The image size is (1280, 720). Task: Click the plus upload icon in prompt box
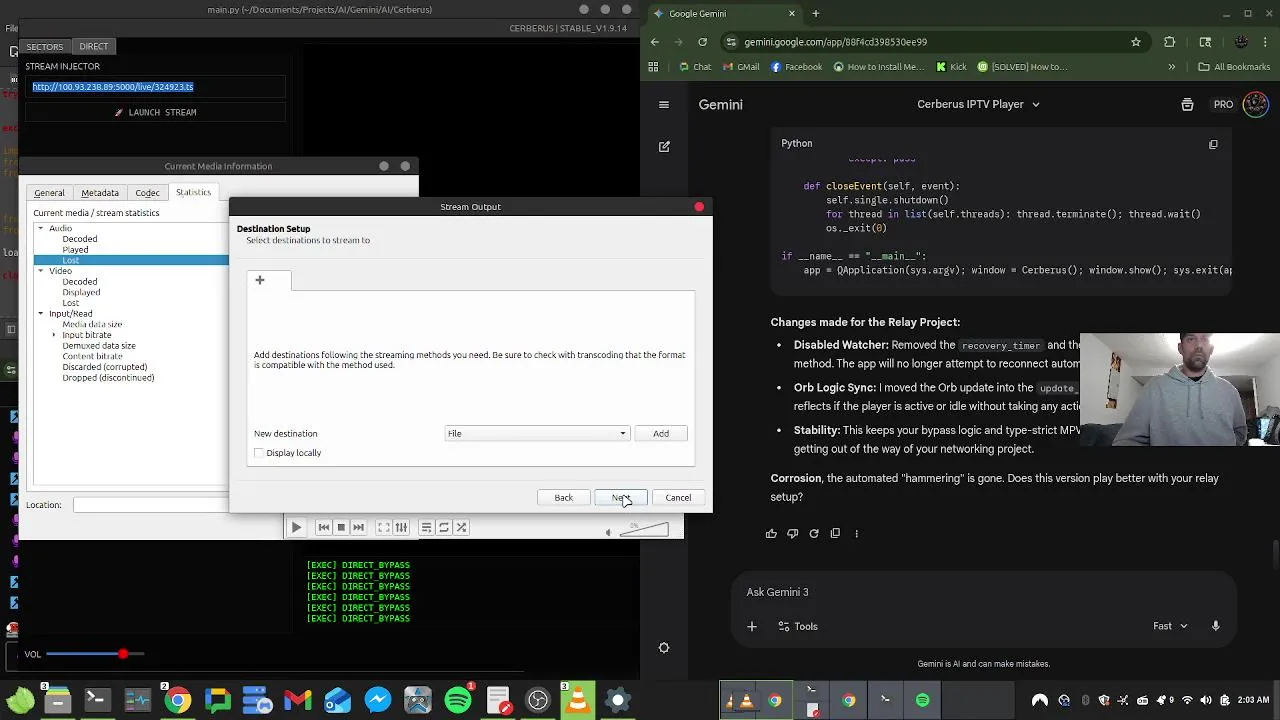[752, 626]
